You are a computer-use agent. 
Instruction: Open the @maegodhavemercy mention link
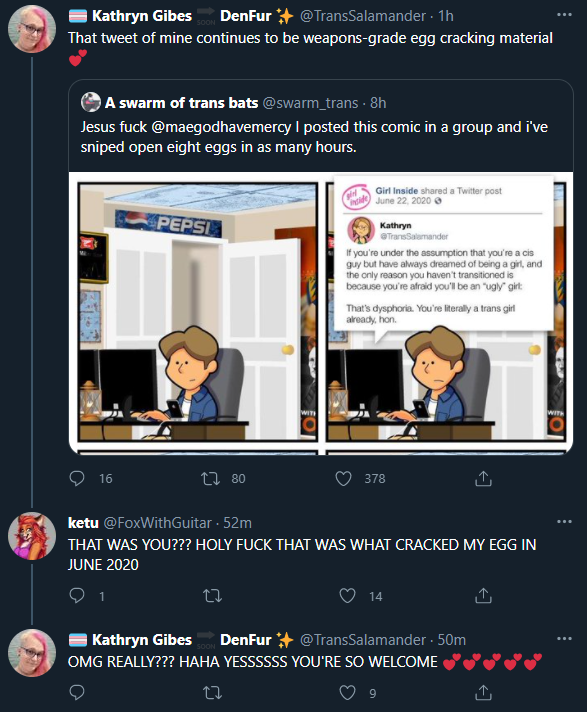coord(221,127)
